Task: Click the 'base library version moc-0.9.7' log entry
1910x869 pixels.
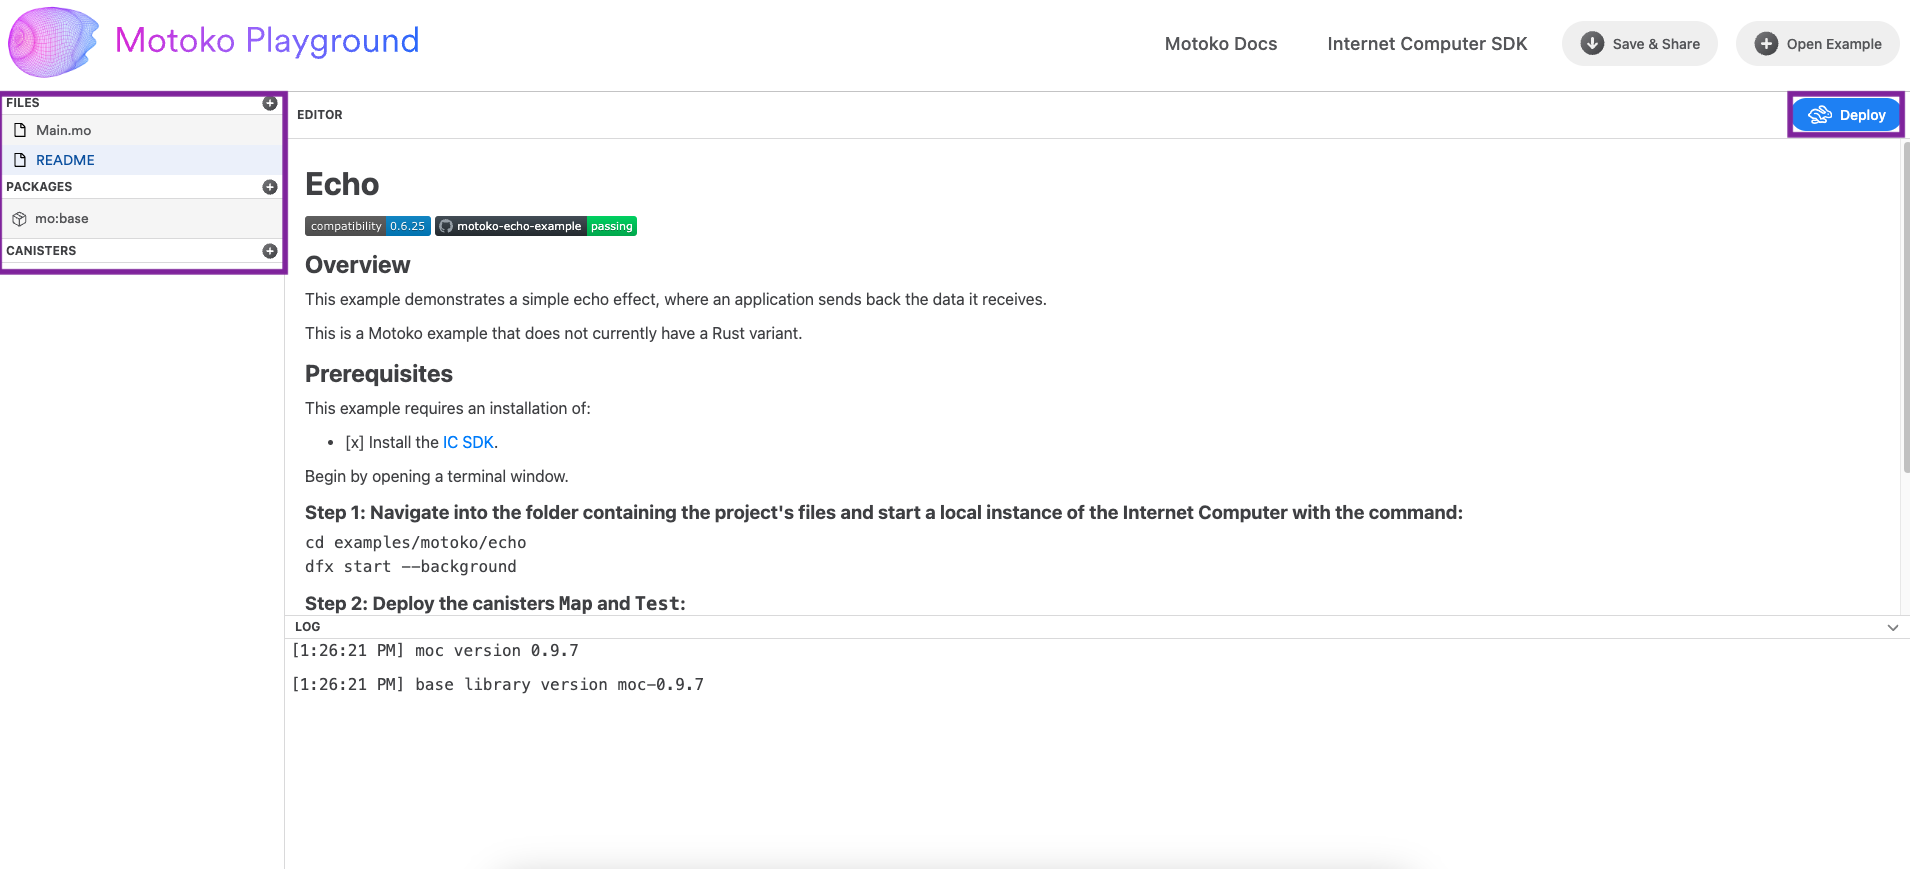Action: (x=498, y=685)
